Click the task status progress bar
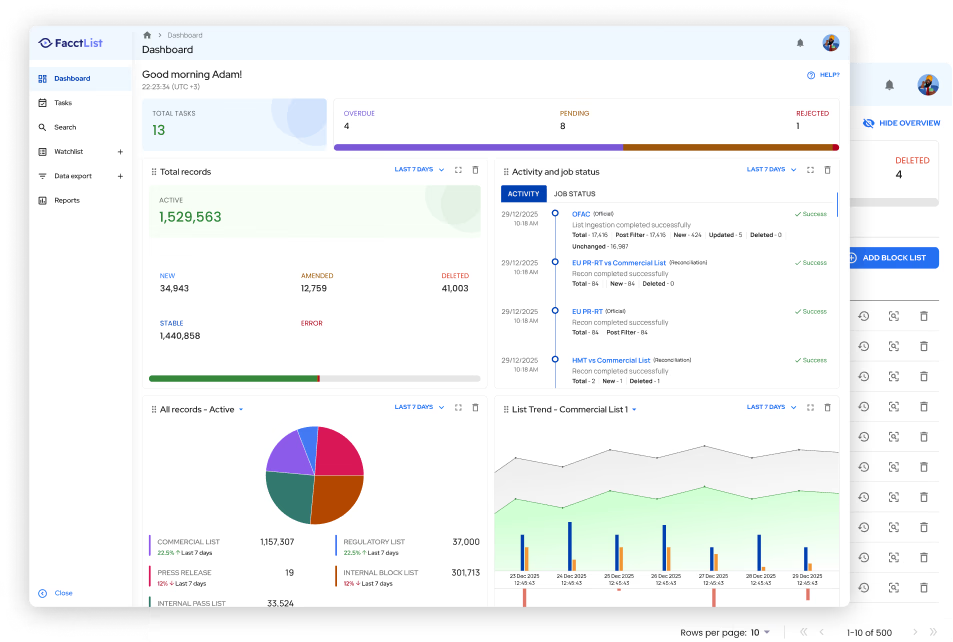953x642 pixels. click(x=586, y=146)
